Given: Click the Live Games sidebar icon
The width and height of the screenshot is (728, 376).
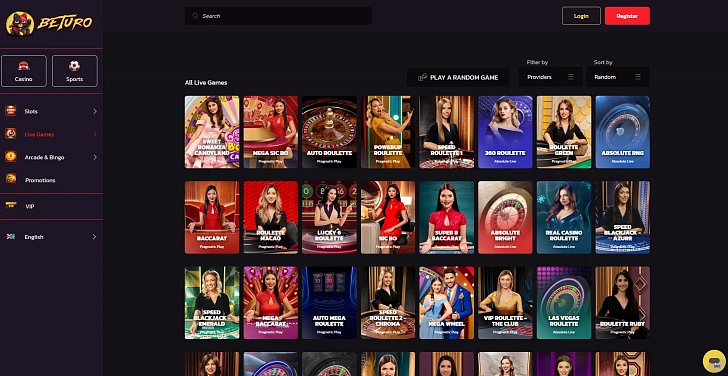Looking at the screenshot, I should [11, 134].
